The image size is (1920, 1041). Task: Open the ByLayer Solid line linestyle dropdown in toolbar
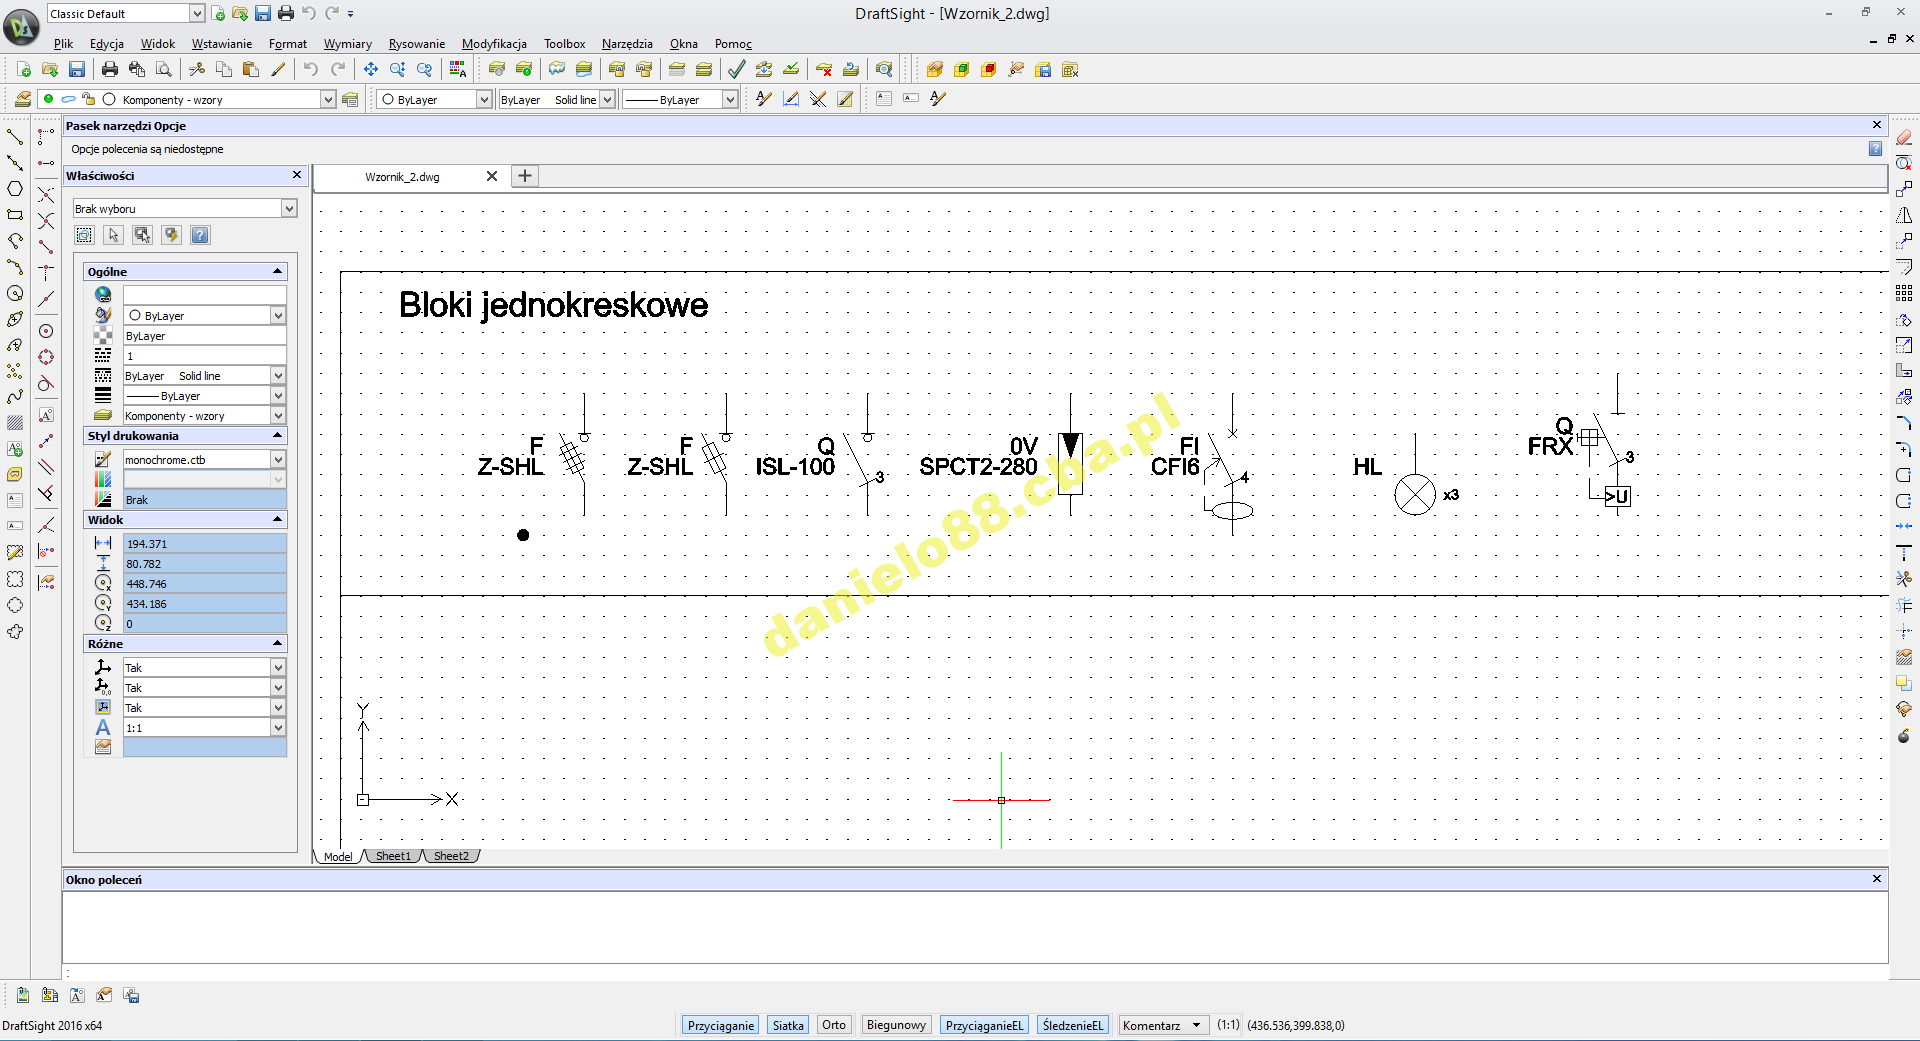[x=607, y=99]
